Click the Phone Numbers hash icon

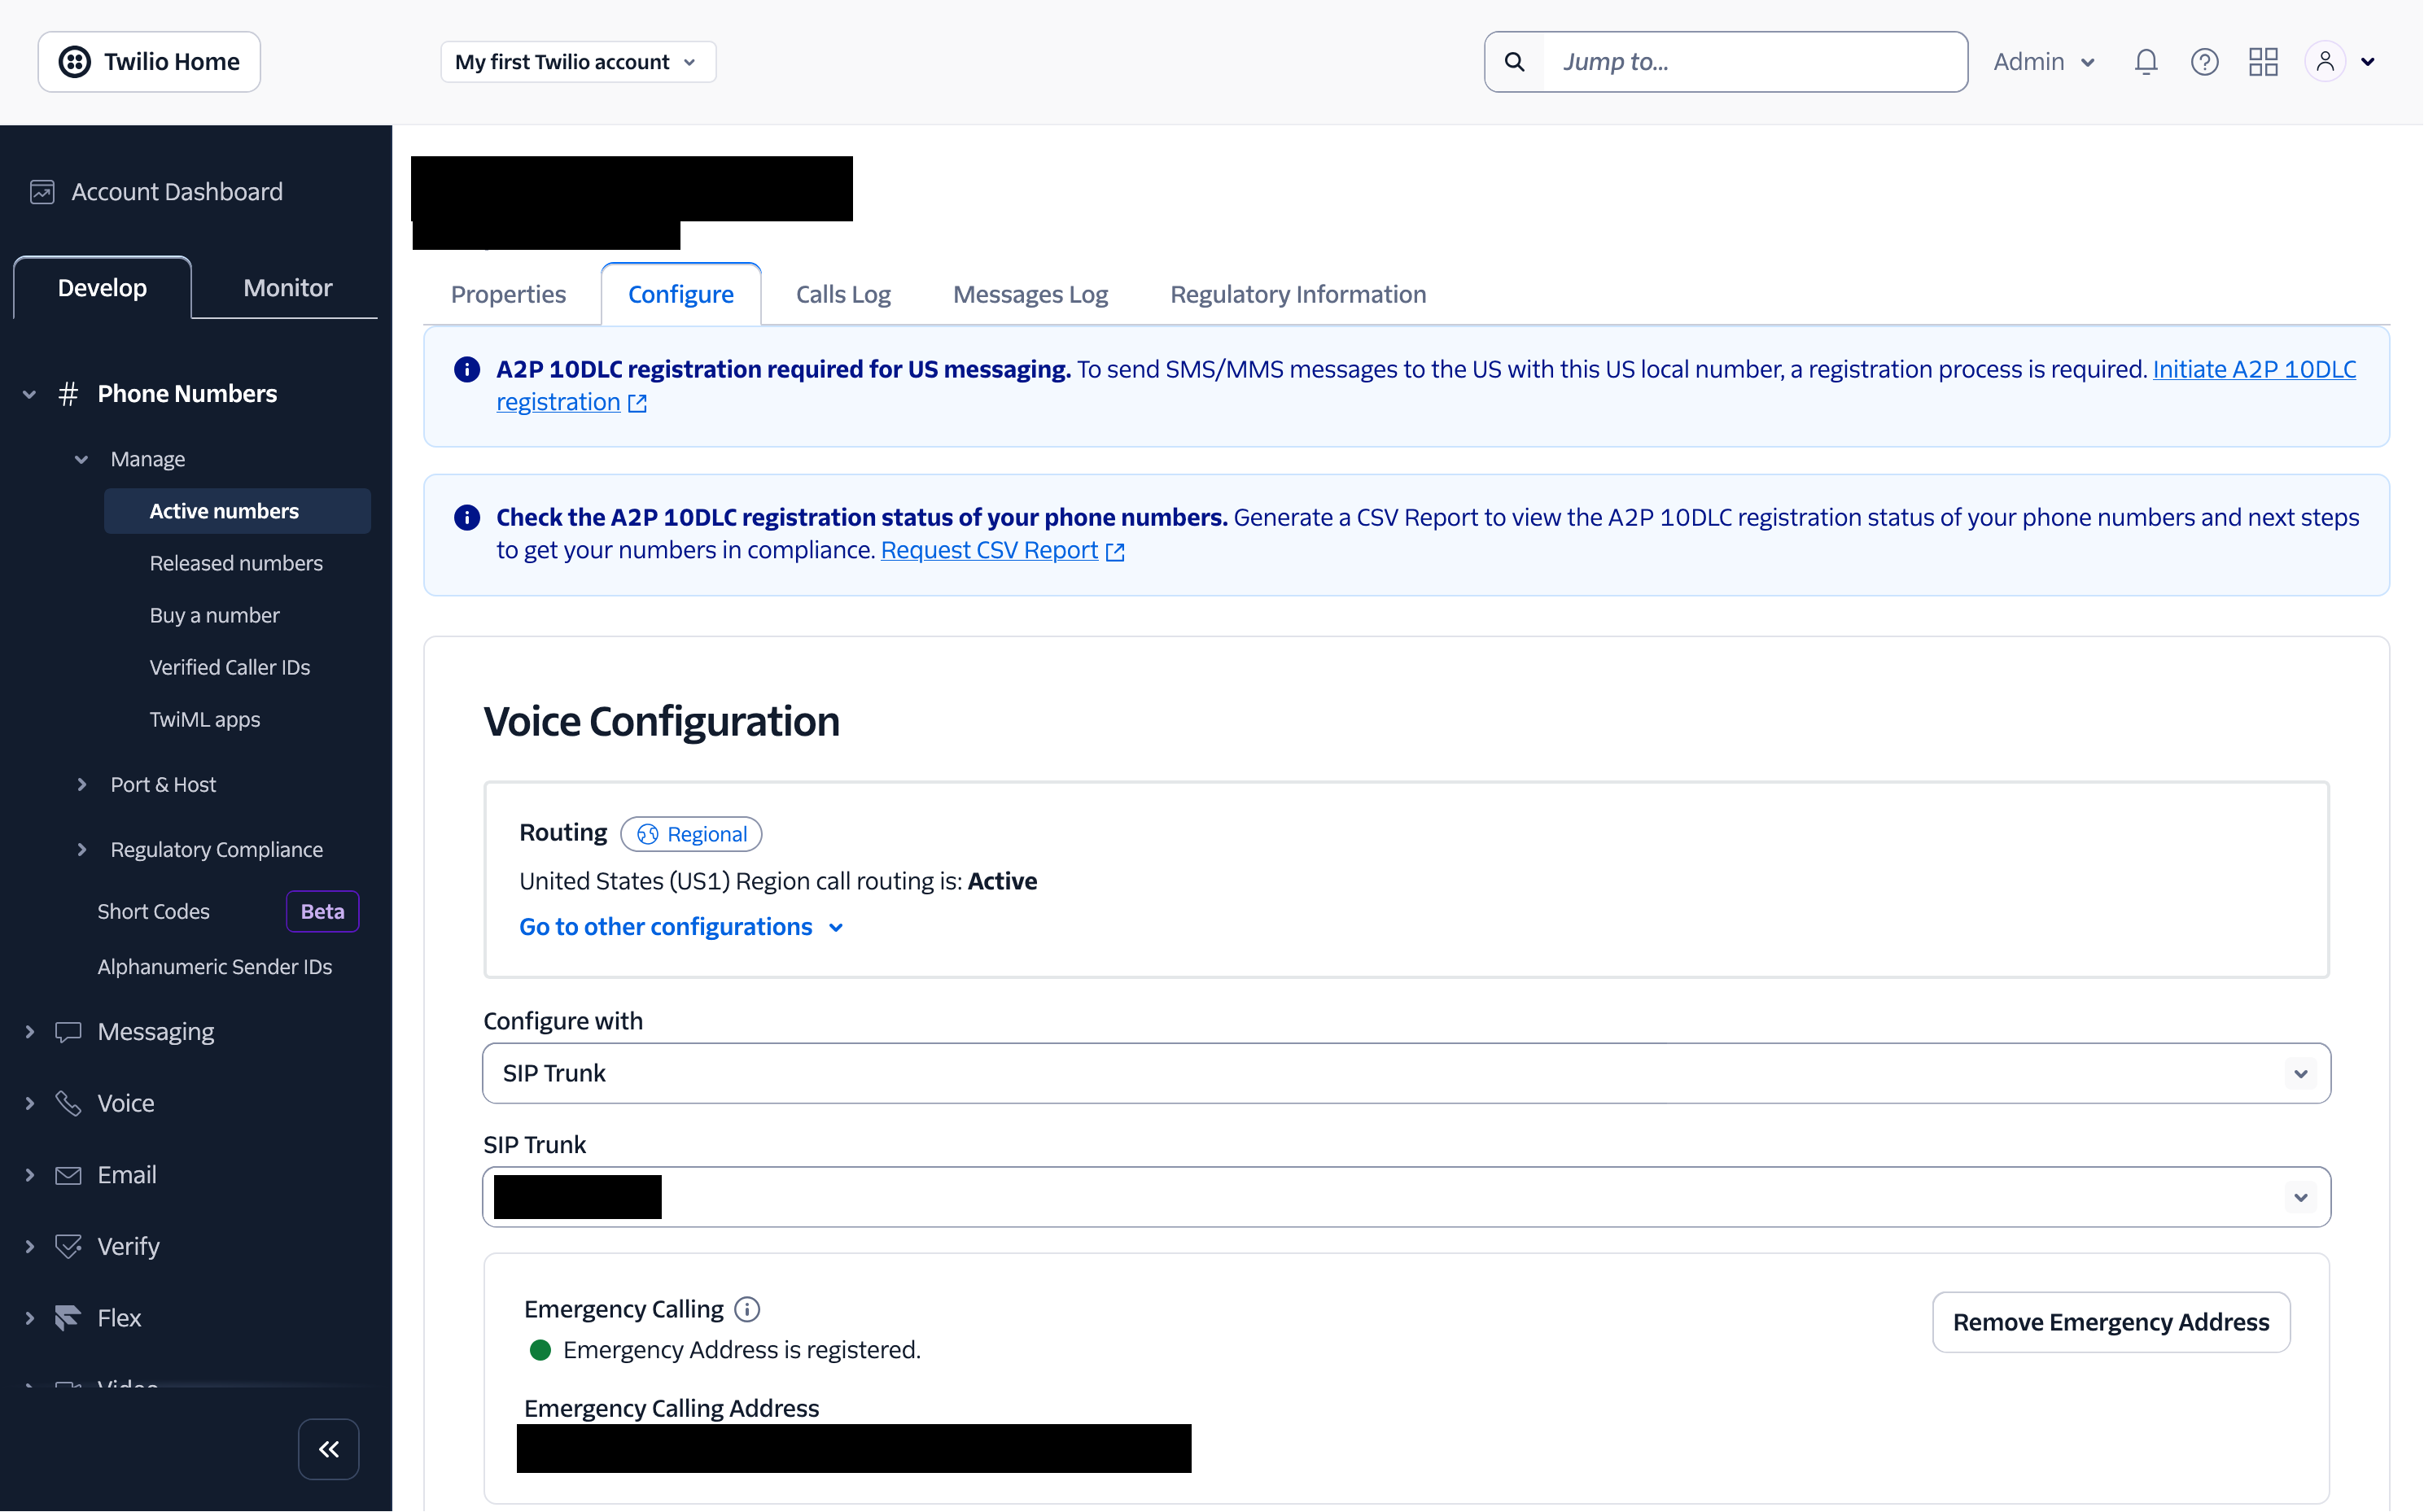tap(68, 394)
